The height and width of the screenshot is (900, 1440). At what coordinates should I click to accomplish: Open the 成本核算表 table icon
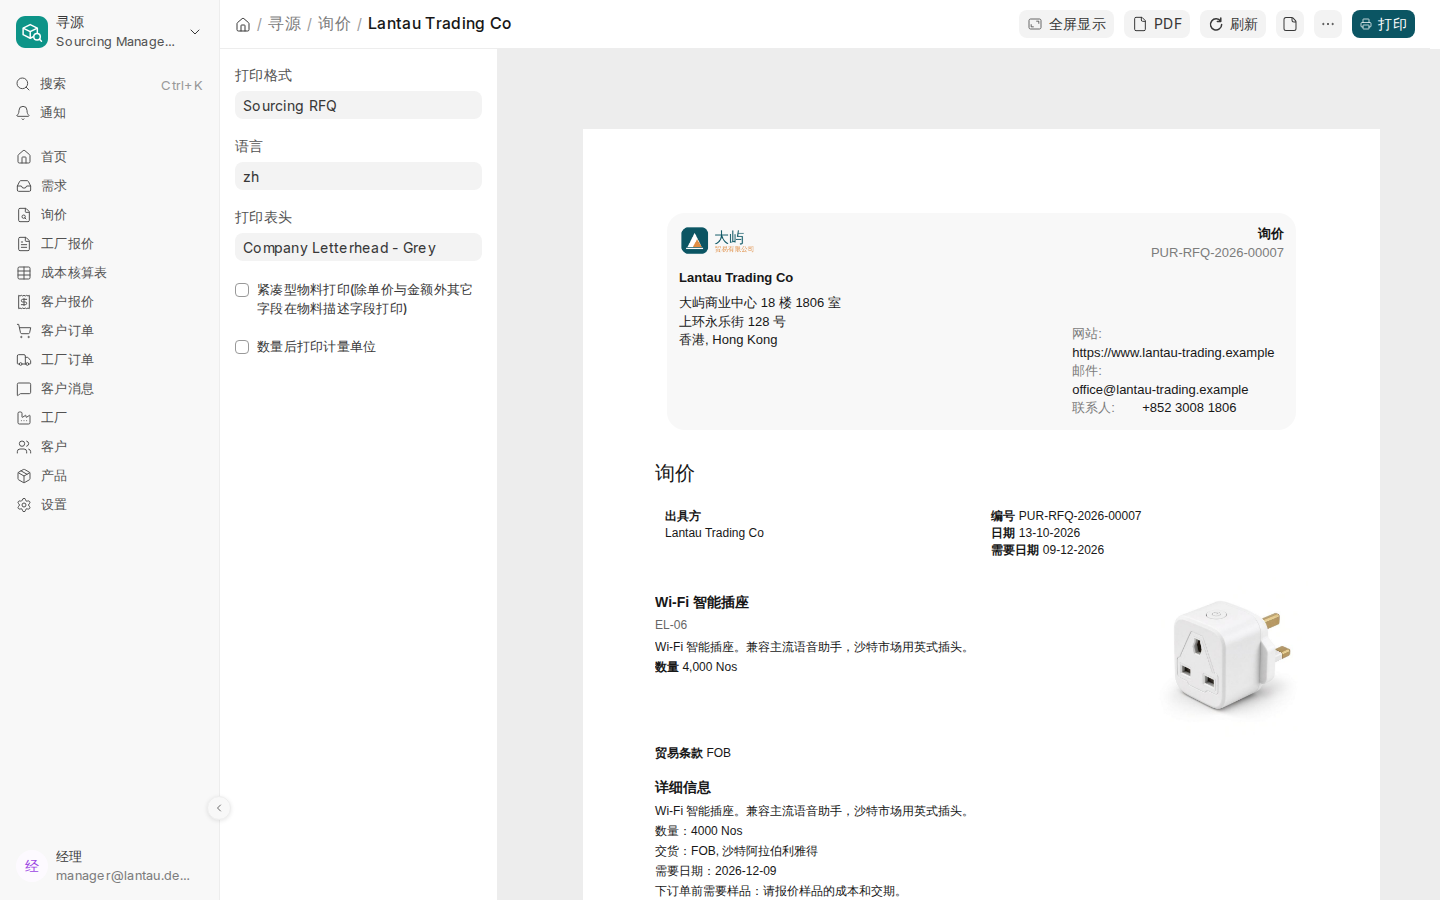point(24,273)
